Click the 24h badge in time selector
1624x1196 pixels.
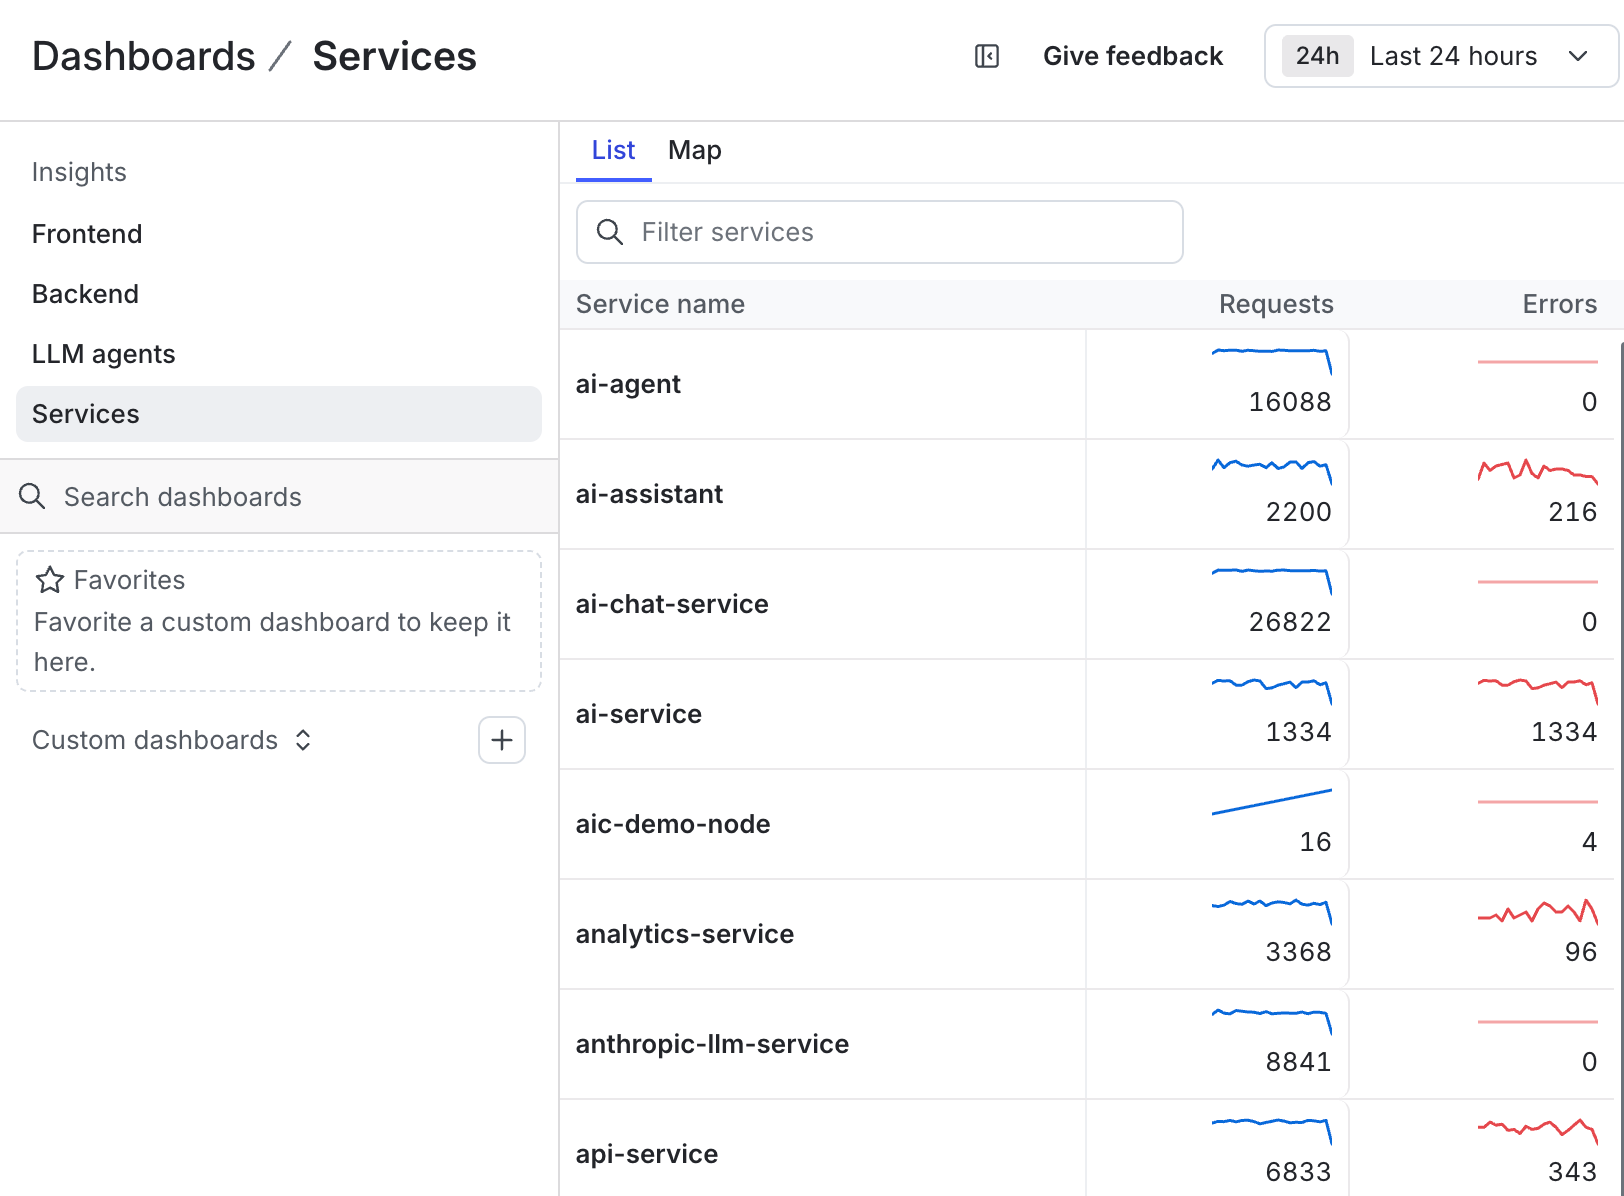point(1317,56)
